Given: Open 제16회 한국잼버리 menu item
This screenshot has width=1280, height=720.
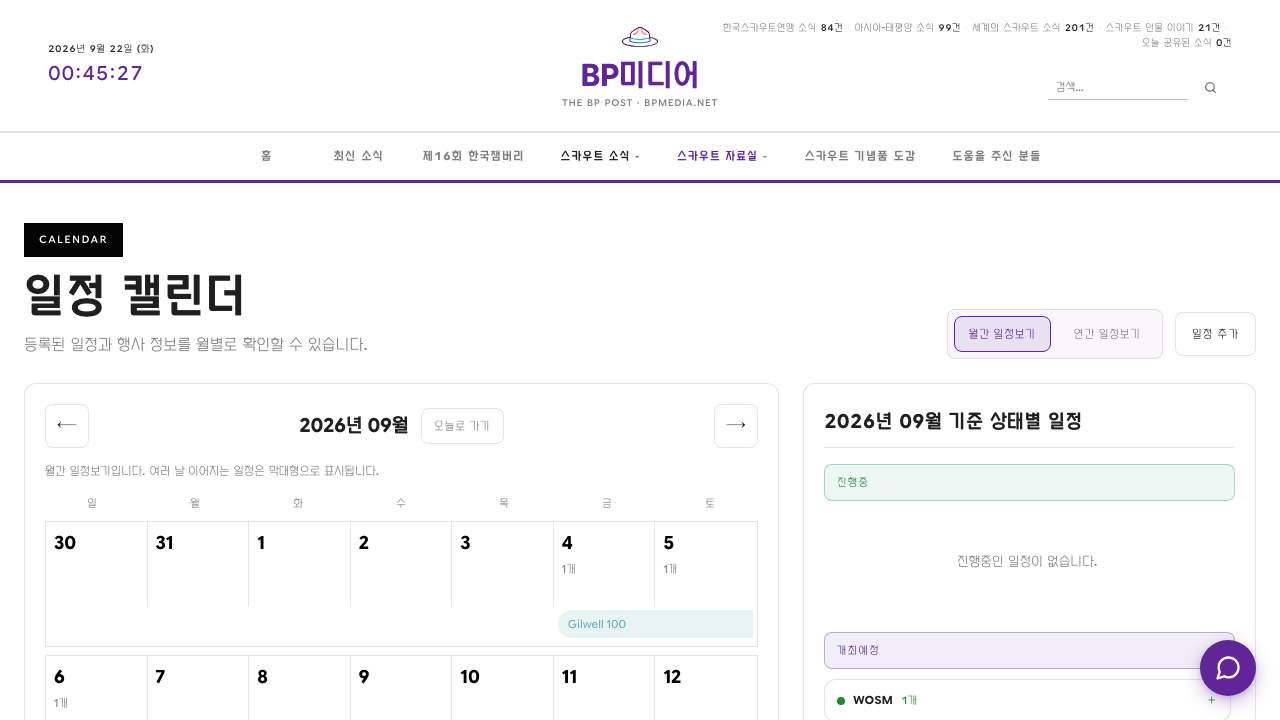Looking at the screenshot, I should pyautogui.click(x=473, y=156).
